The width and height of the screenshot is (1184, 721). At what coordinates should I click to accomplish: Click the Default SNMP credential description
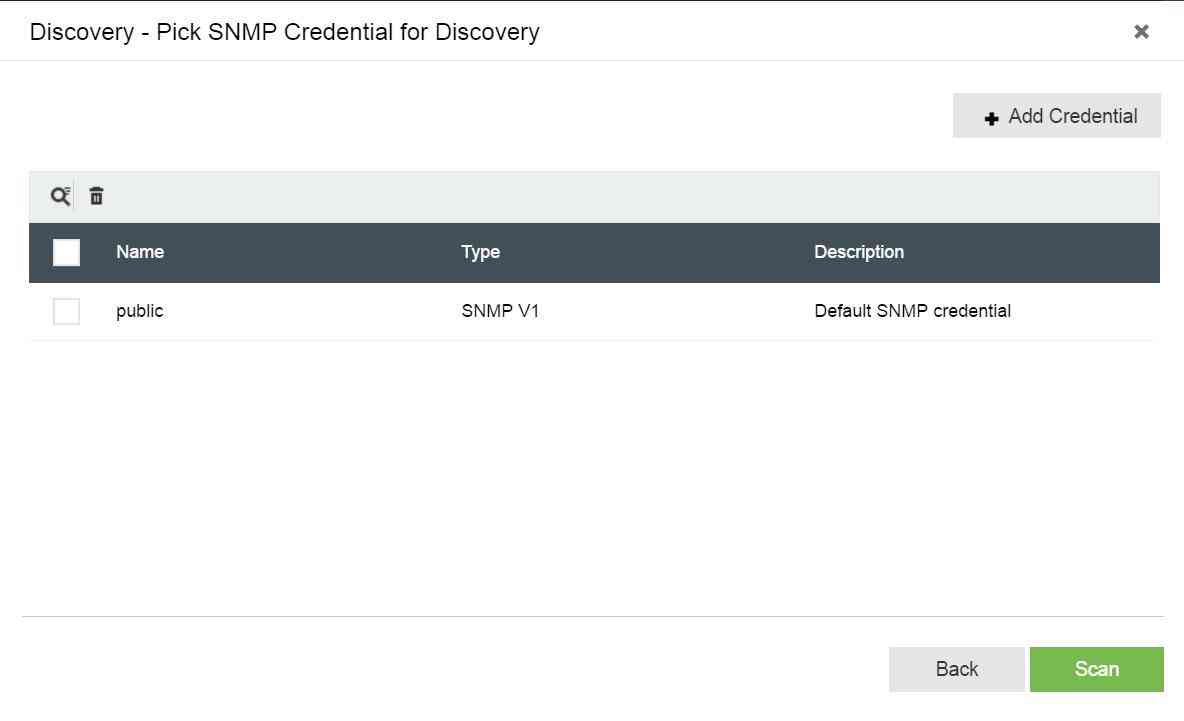point(912,311)
